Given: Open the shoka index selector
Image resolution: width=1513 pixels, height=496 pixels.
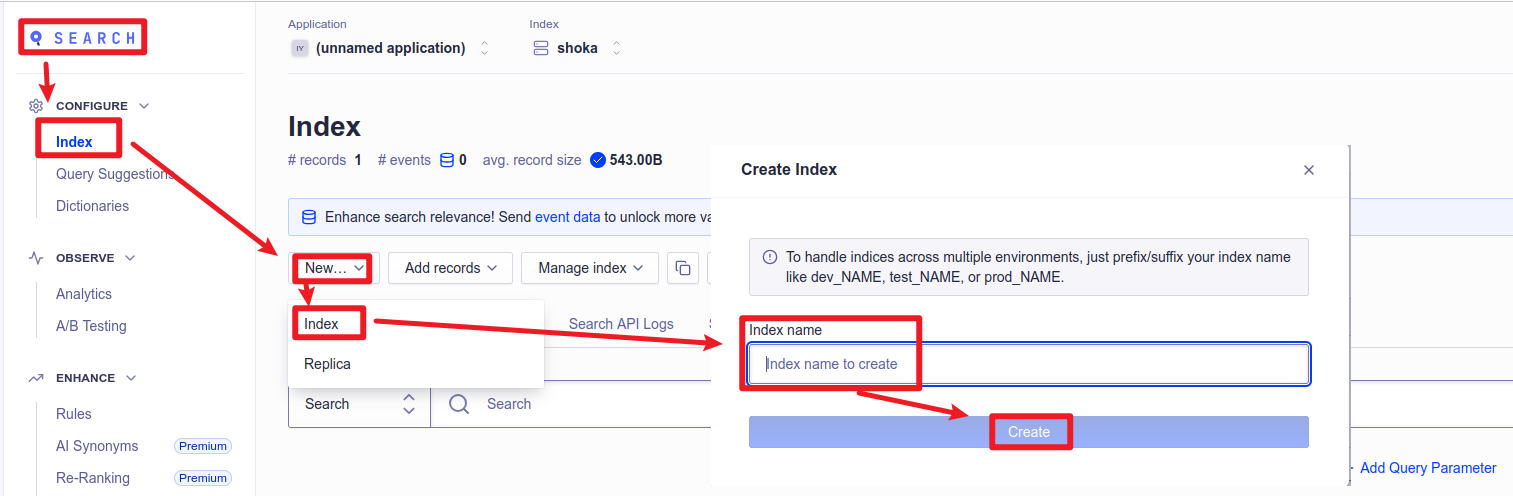Looking at the screenshot, I should [x=578, y=48].
